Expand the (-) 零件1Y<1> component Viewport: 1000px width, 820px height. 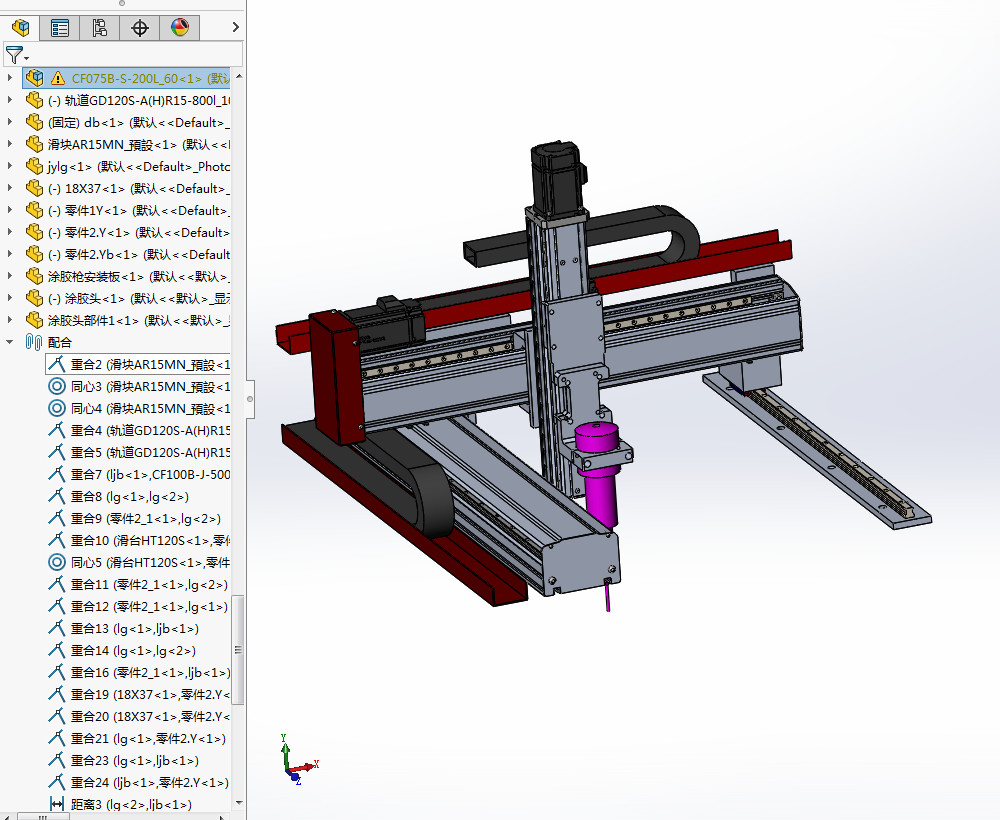point(9,210)
